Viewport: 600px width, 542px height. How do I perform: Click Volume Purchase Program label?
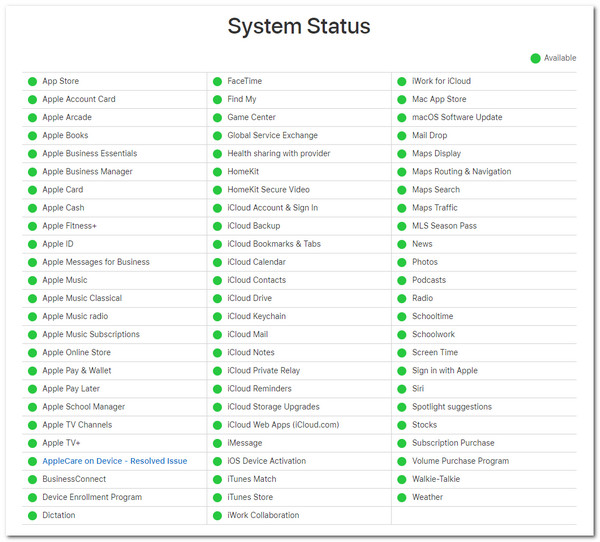pos(460,461)
